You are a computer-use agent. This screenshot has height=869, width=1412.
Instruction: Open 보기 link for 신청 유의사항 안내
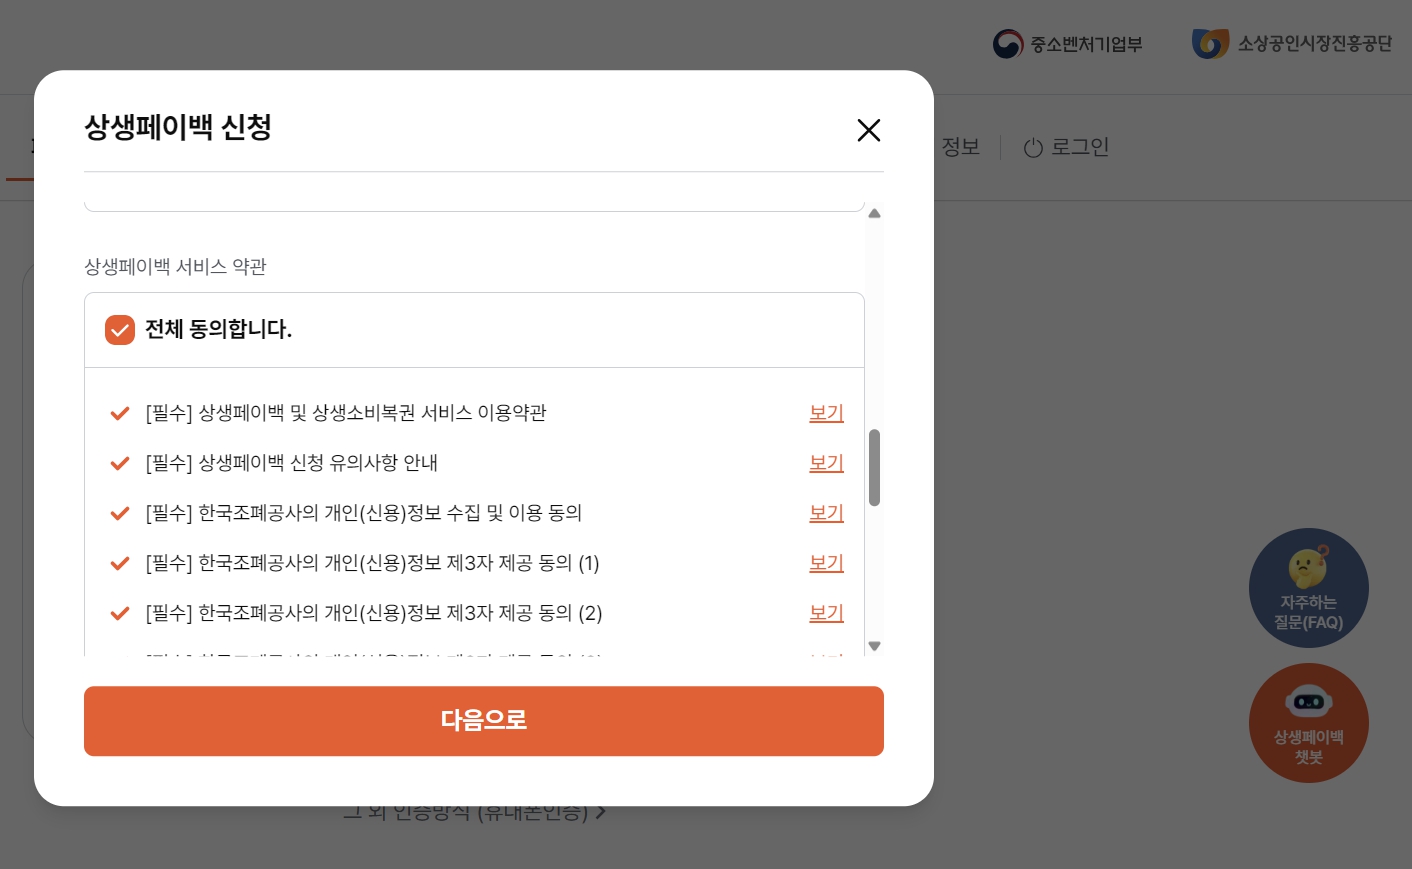826,463
